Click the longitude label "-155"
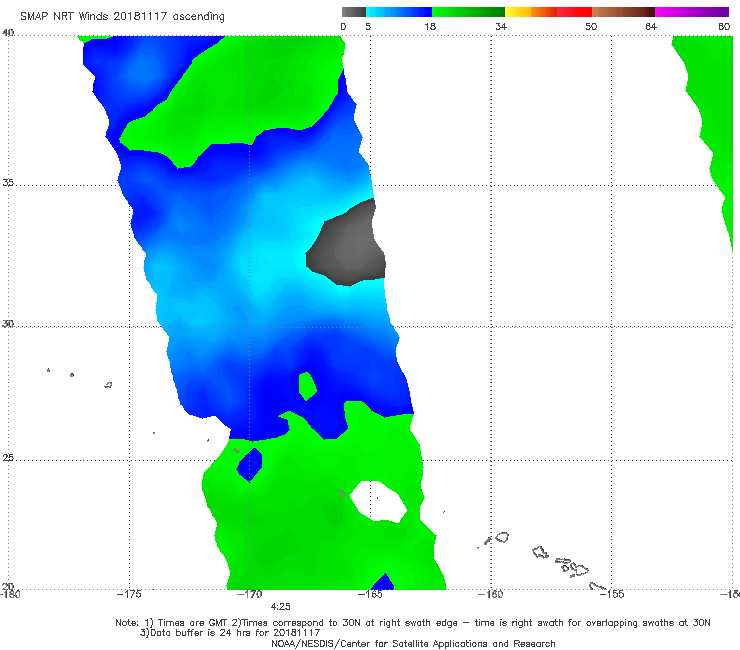This screenshot has height=650, width=740. (612, 594)
